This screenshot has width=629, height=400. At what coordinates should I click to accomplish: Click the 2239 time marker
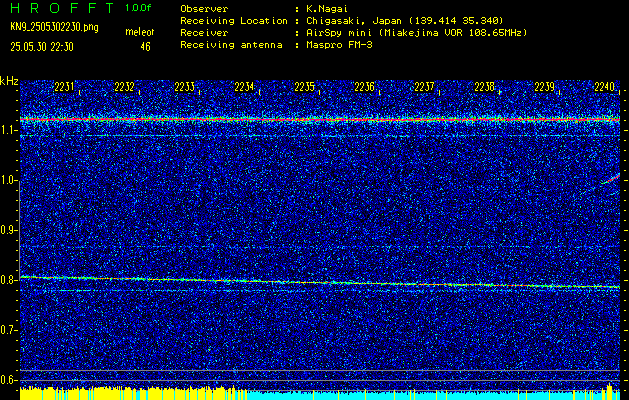(545, 87)
